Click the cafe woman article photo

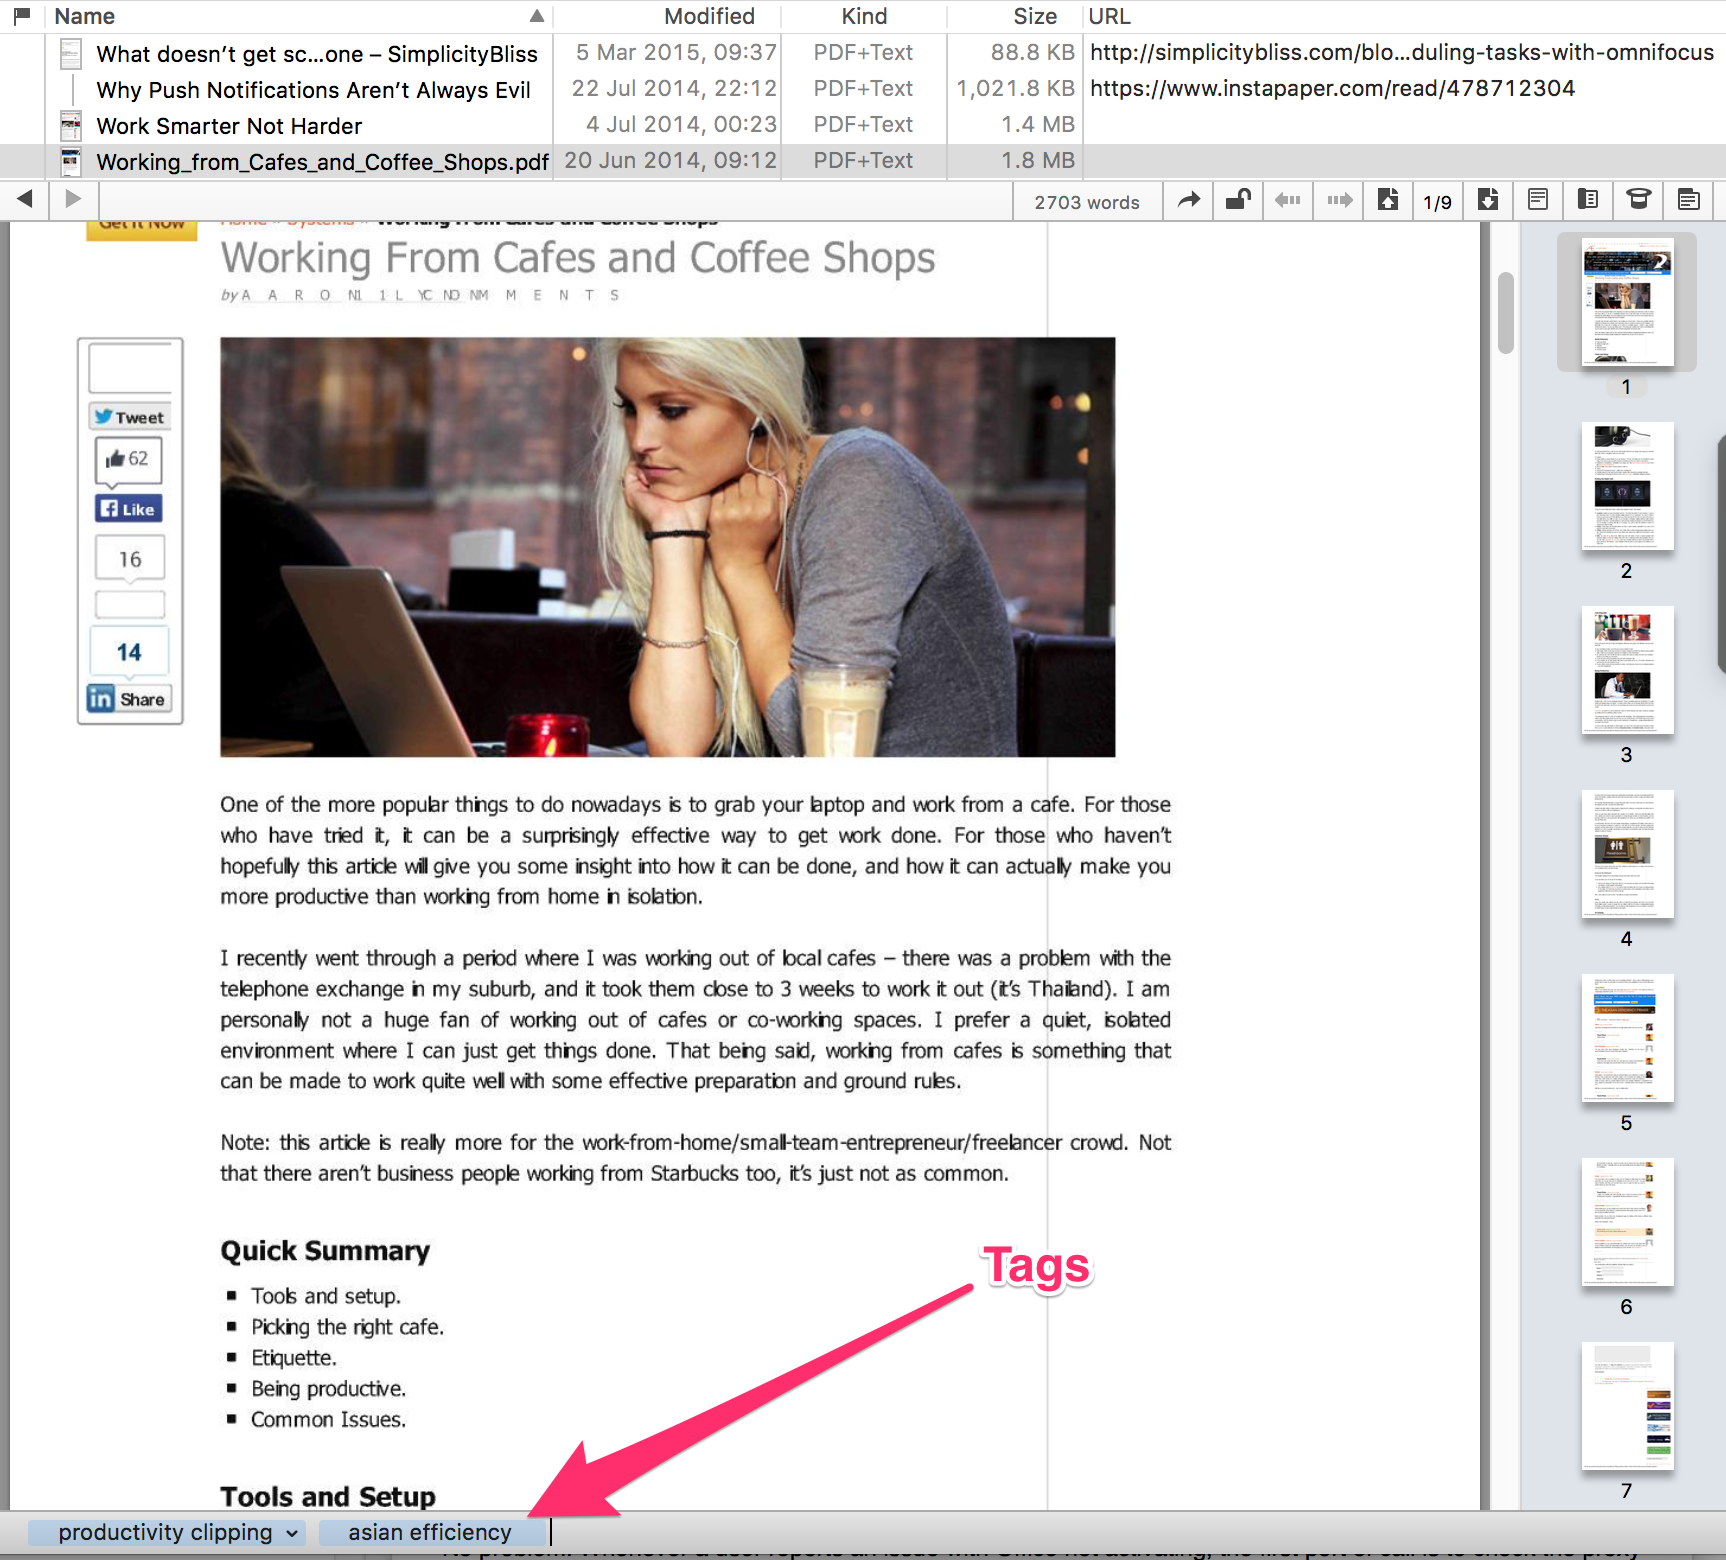coord(667,547)
